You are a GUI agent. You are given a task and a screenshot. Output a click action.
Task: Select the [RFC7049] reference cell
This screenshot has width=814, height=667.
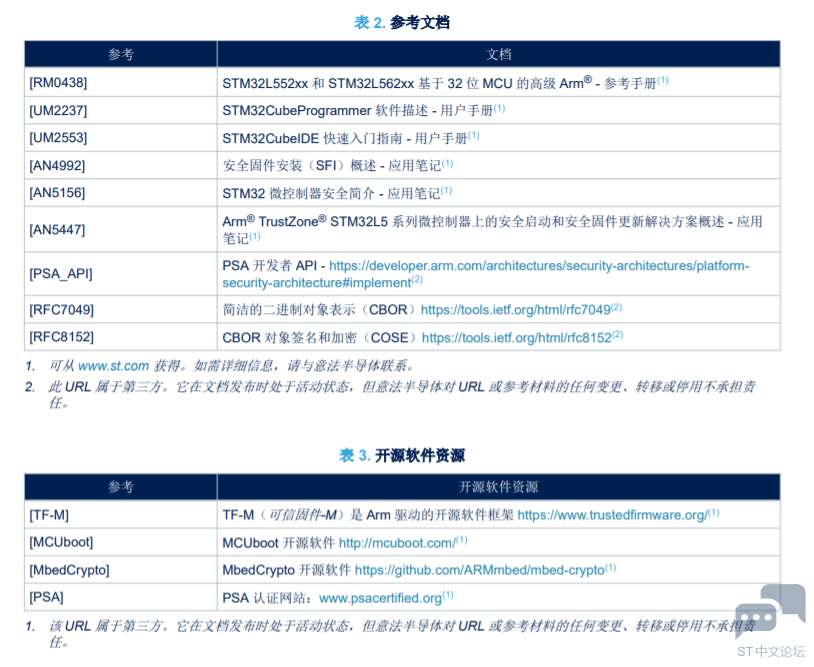pos(120,310)
